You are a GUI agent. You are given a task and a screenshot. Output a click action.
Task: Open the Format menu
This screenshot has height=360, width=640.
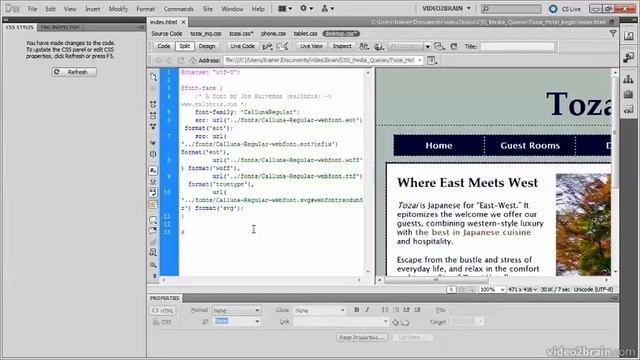pos(146,9)
